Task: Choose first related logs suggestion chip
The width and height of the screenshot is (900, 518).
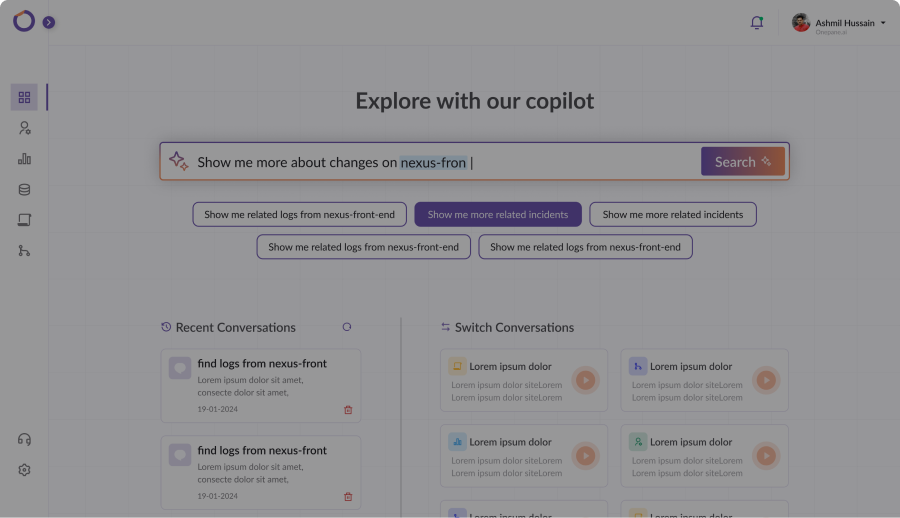Action: (x=300, y=214)
